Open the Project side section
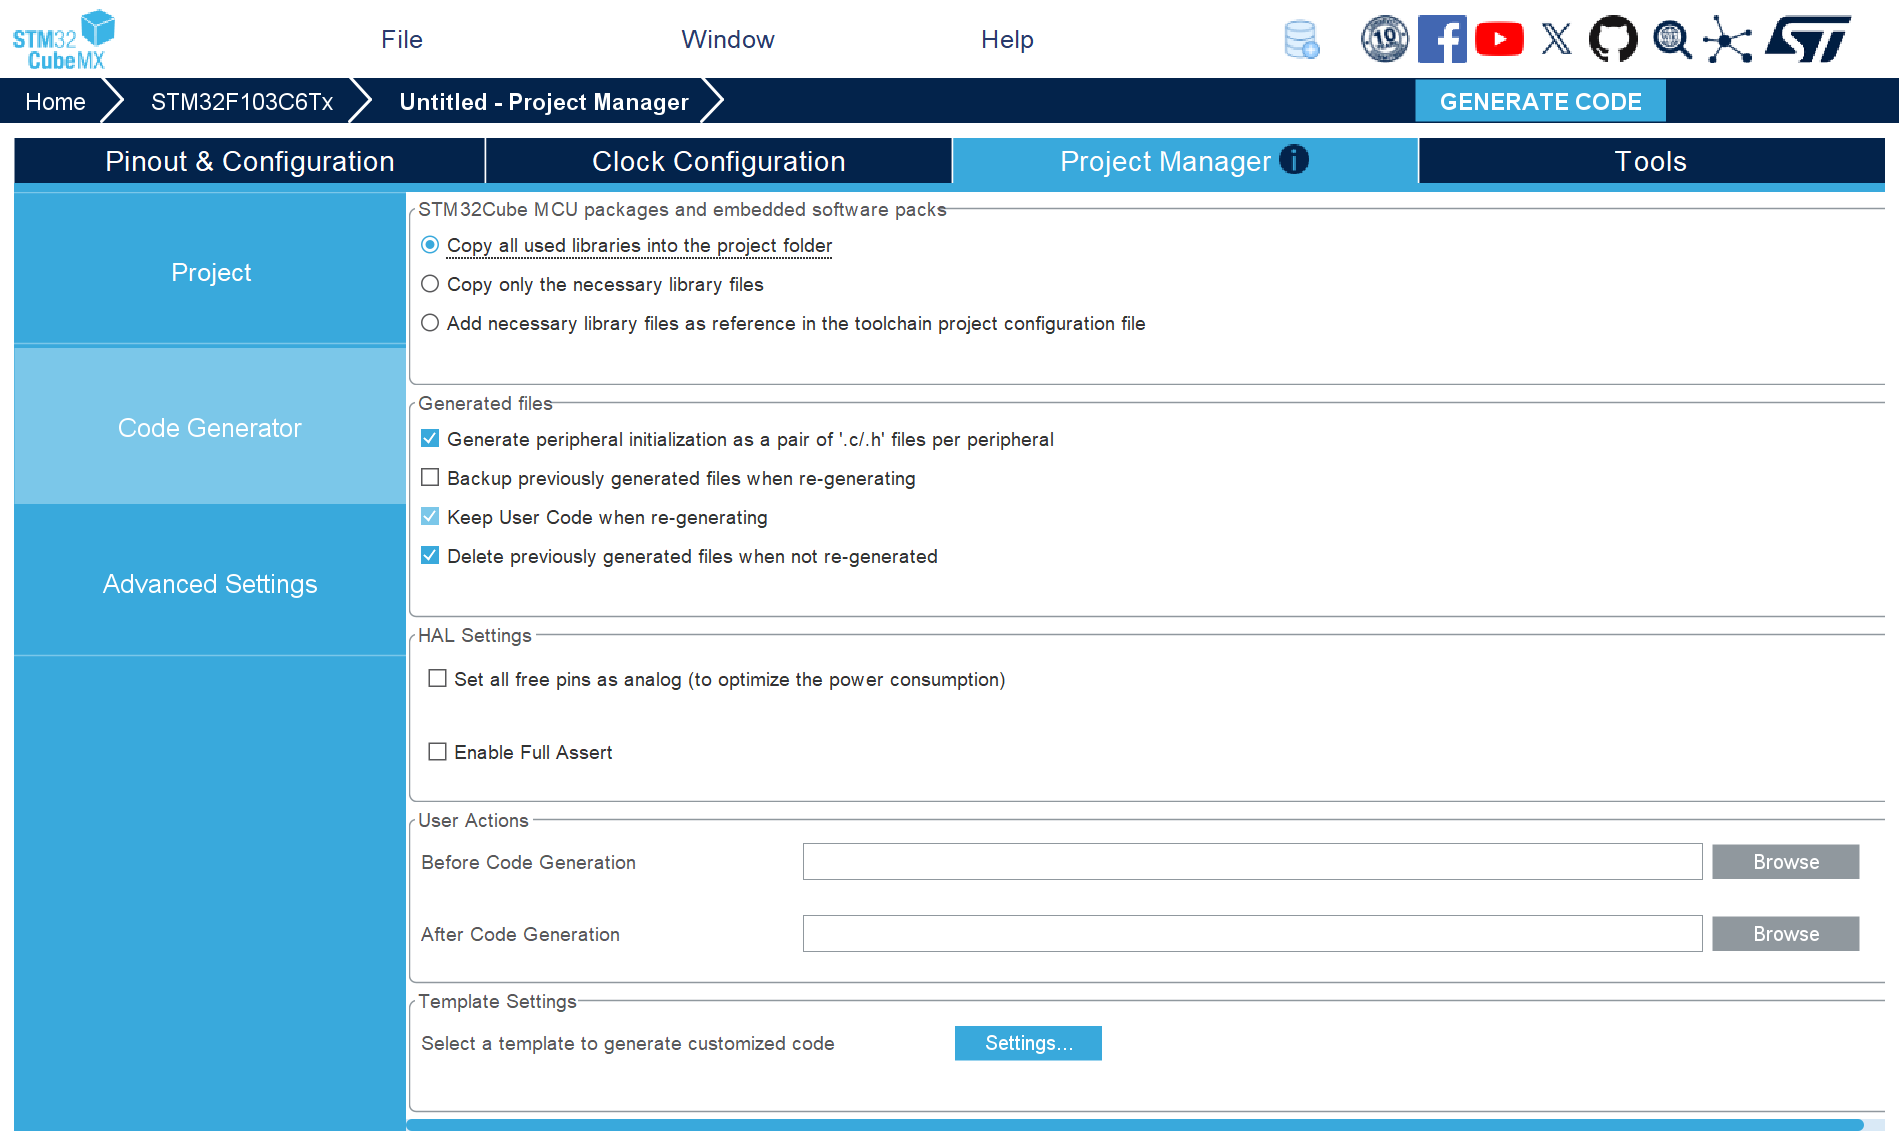Screen dimensions: 1899x1145 [210, 272]
